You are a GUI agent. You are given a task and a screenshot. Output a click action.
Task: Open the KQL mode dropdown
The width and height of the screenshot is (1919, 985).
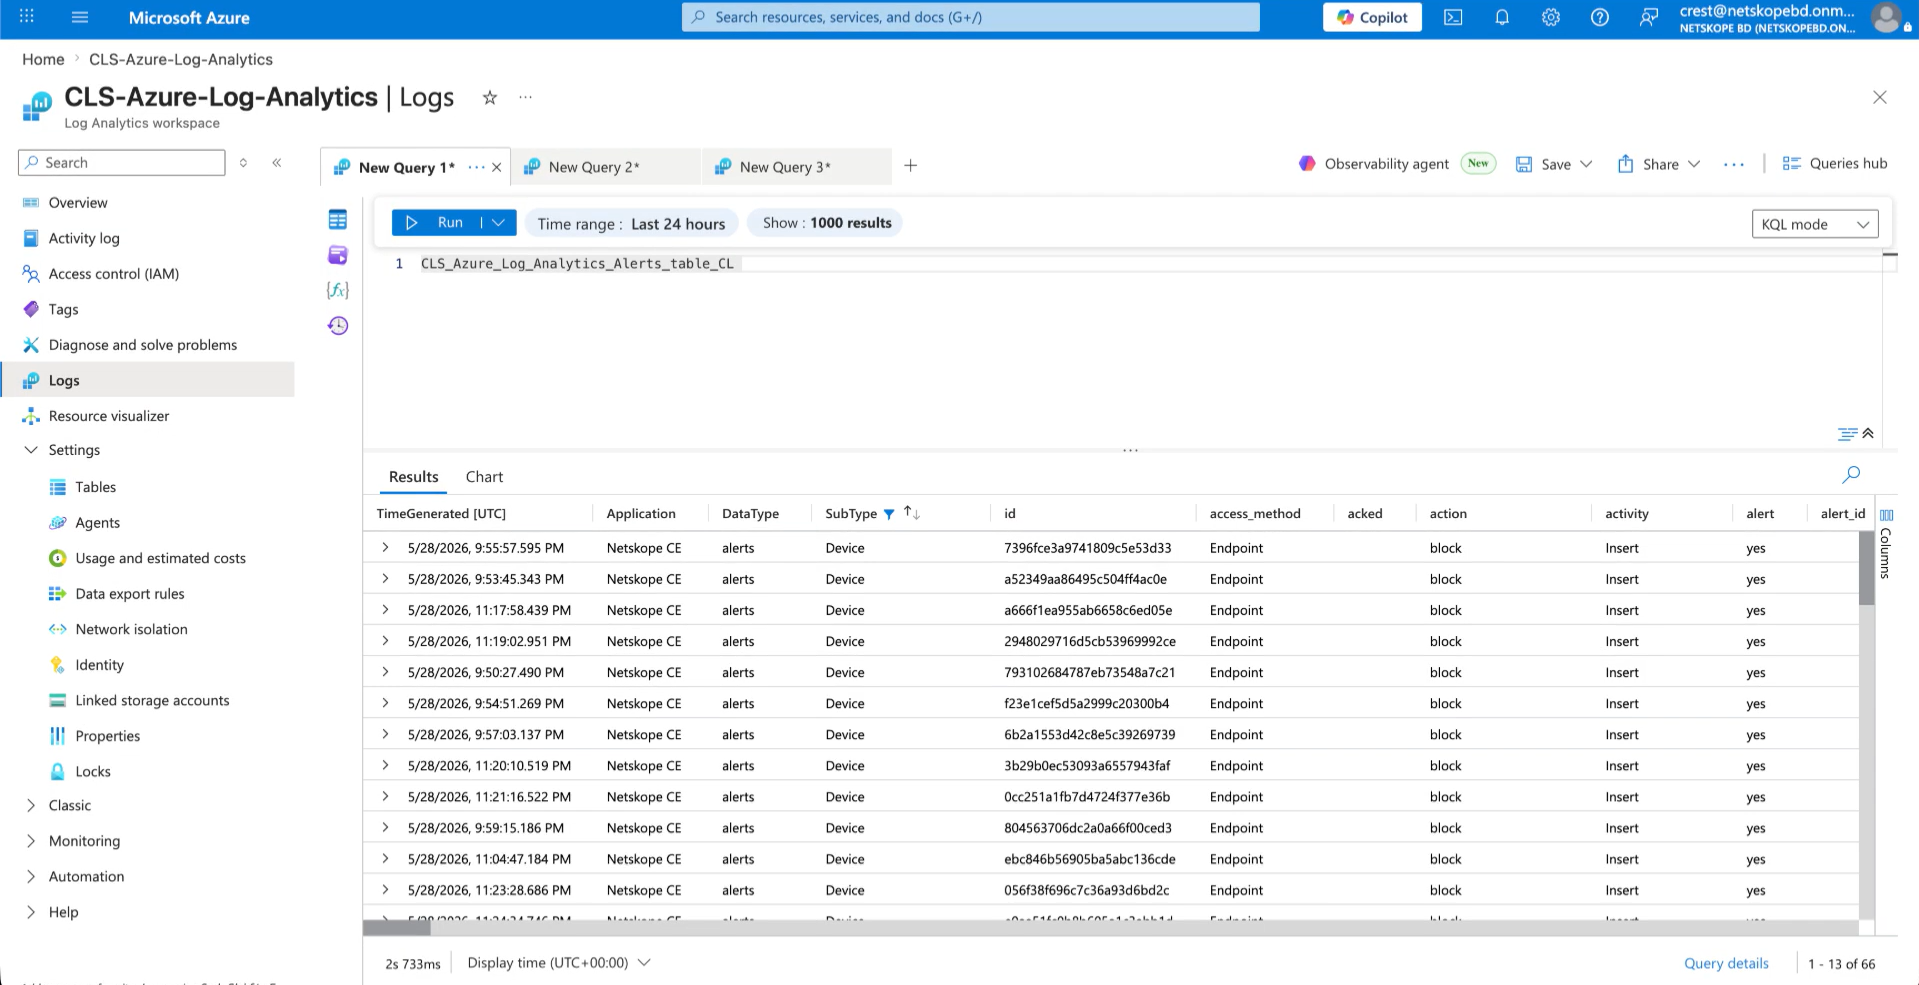[x=1815, y=224]
